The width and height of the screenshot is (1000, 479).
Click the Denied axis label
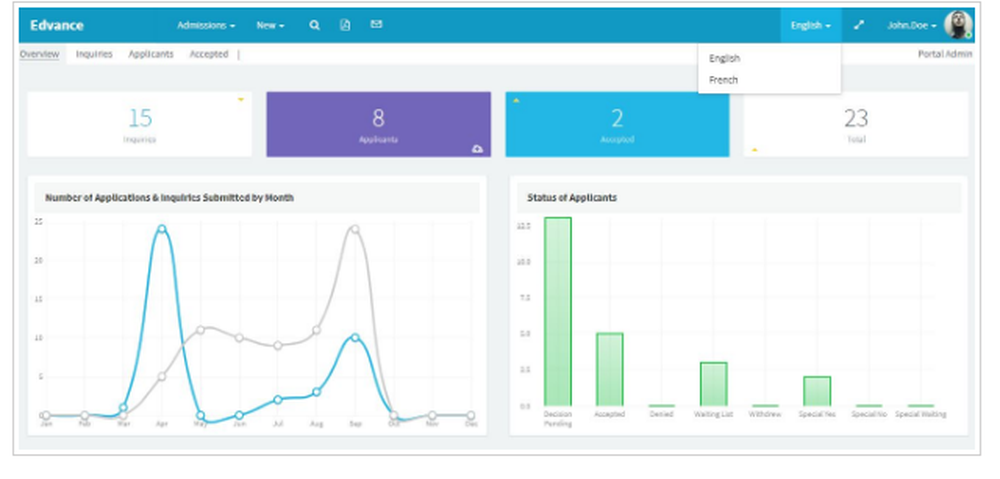(x=661, y=414)
